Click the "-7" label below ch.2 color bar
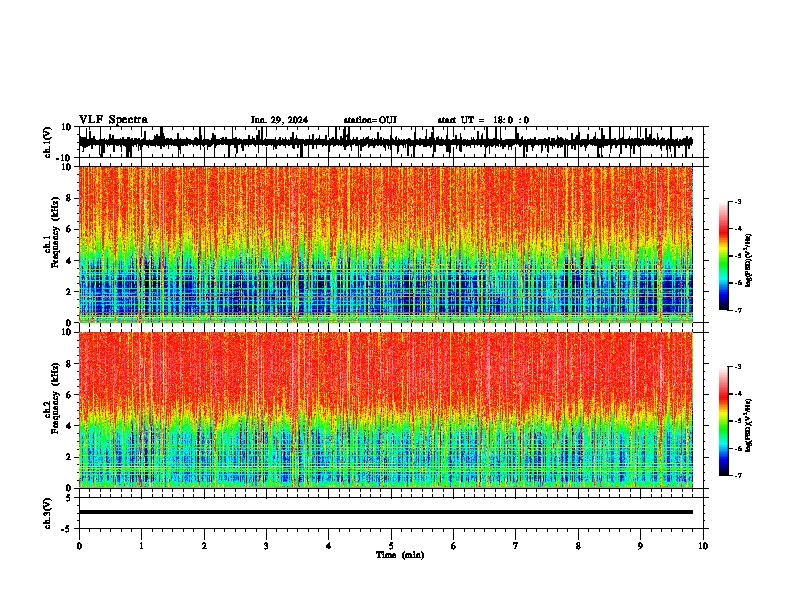This screenshot has width=792, height=612. tap(737, 476)
